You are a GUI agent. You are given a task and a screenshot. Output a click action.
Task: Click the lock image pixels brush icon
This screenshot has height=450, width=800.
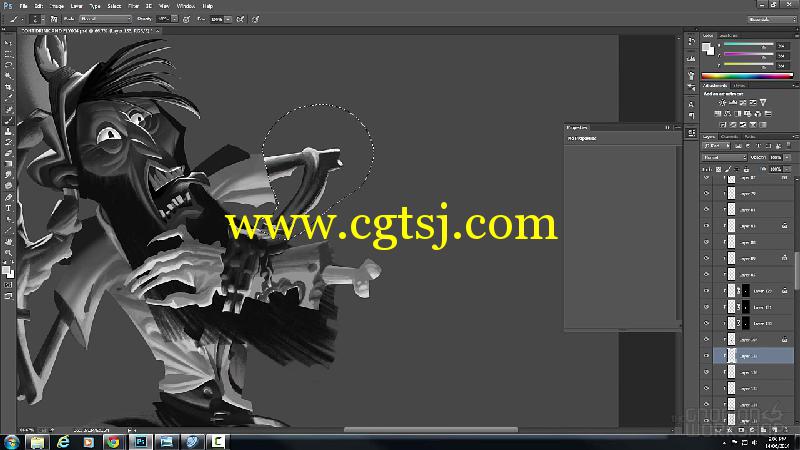click(728, 169)
